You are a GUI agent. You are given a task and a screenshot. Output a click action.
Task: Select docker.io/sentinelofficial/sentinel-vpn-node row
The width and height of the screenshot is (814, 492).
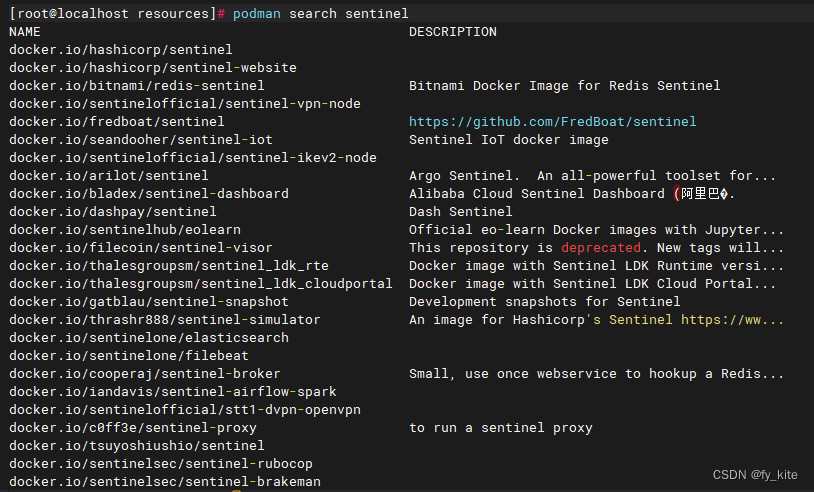pos(185,104)
